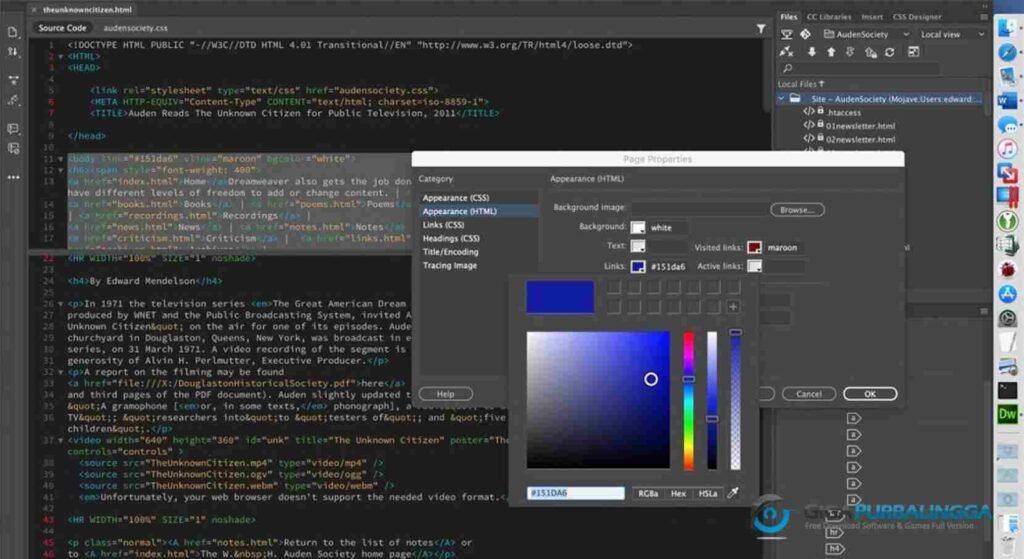Click the Define Servers icon in Files panel

click(787, 34)
